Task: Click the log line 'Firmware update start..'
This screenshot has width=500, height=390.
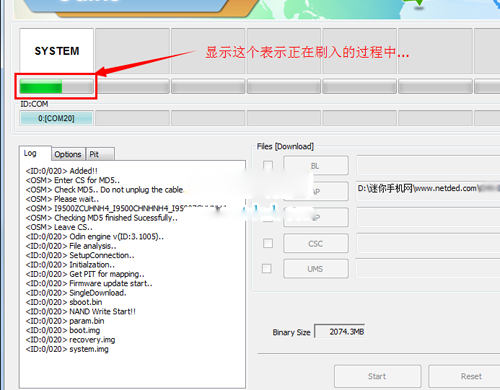Action: coord(89,284)
